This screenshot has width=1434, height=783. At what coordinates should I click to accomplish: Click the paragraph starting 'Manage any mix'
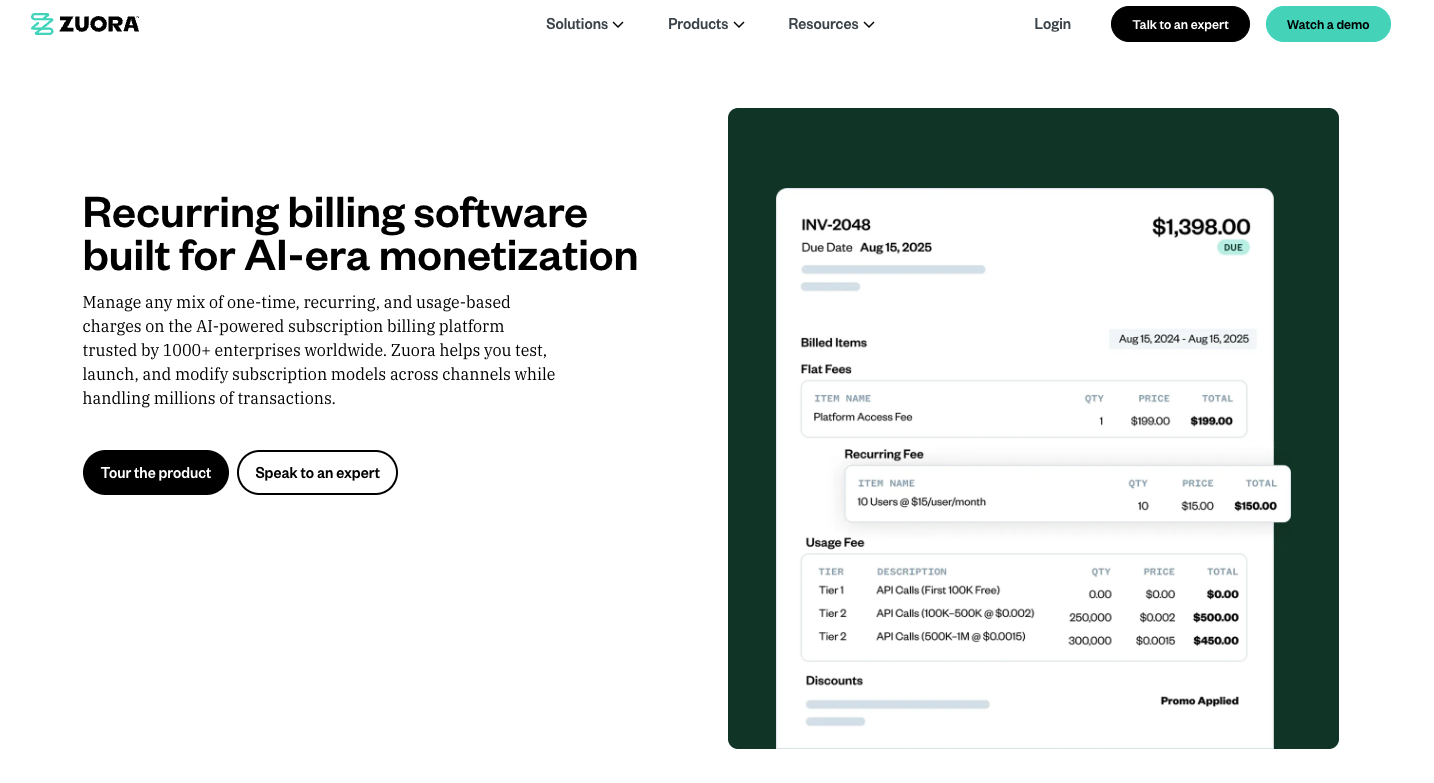(x=319, y=350)
